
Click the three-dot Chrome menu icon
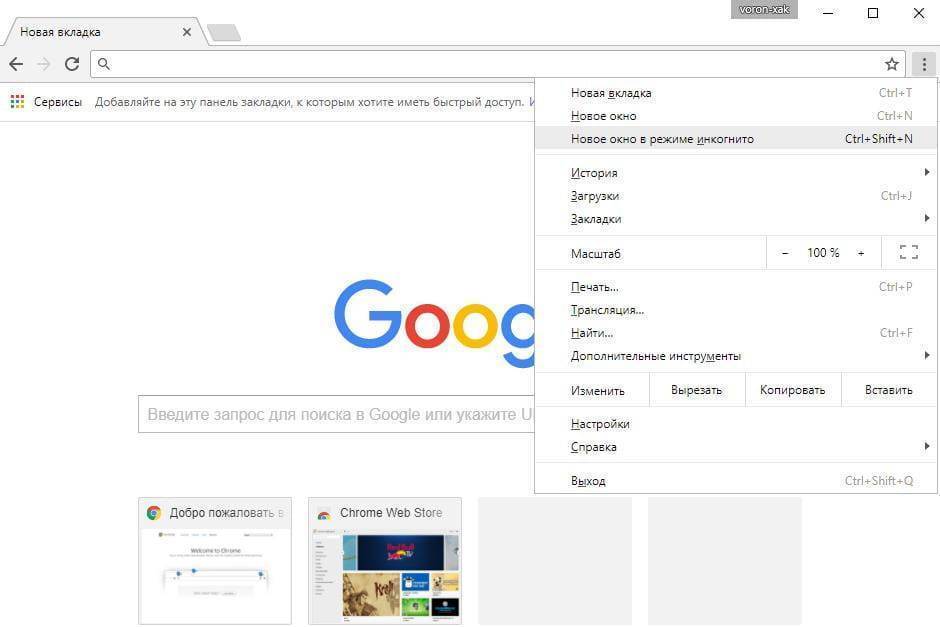point(924,64)
